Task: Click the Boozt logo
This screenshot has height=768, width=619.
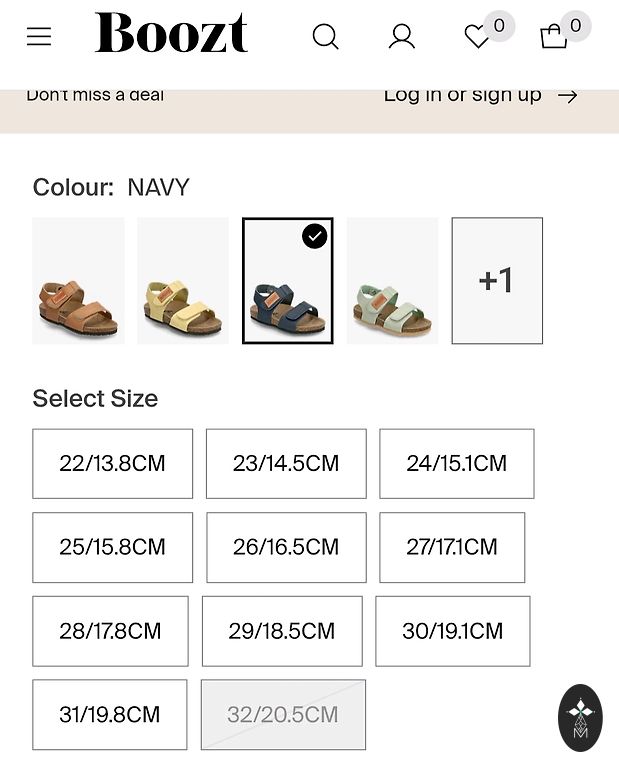Action: (x=171, y=34)
